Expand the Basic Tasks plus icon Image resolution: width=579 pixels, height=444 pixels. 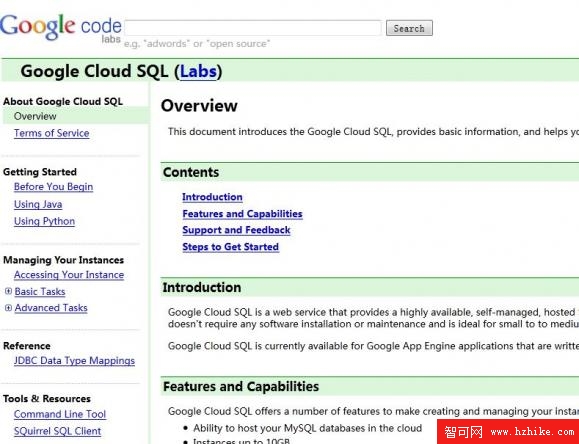click(8, 291)
